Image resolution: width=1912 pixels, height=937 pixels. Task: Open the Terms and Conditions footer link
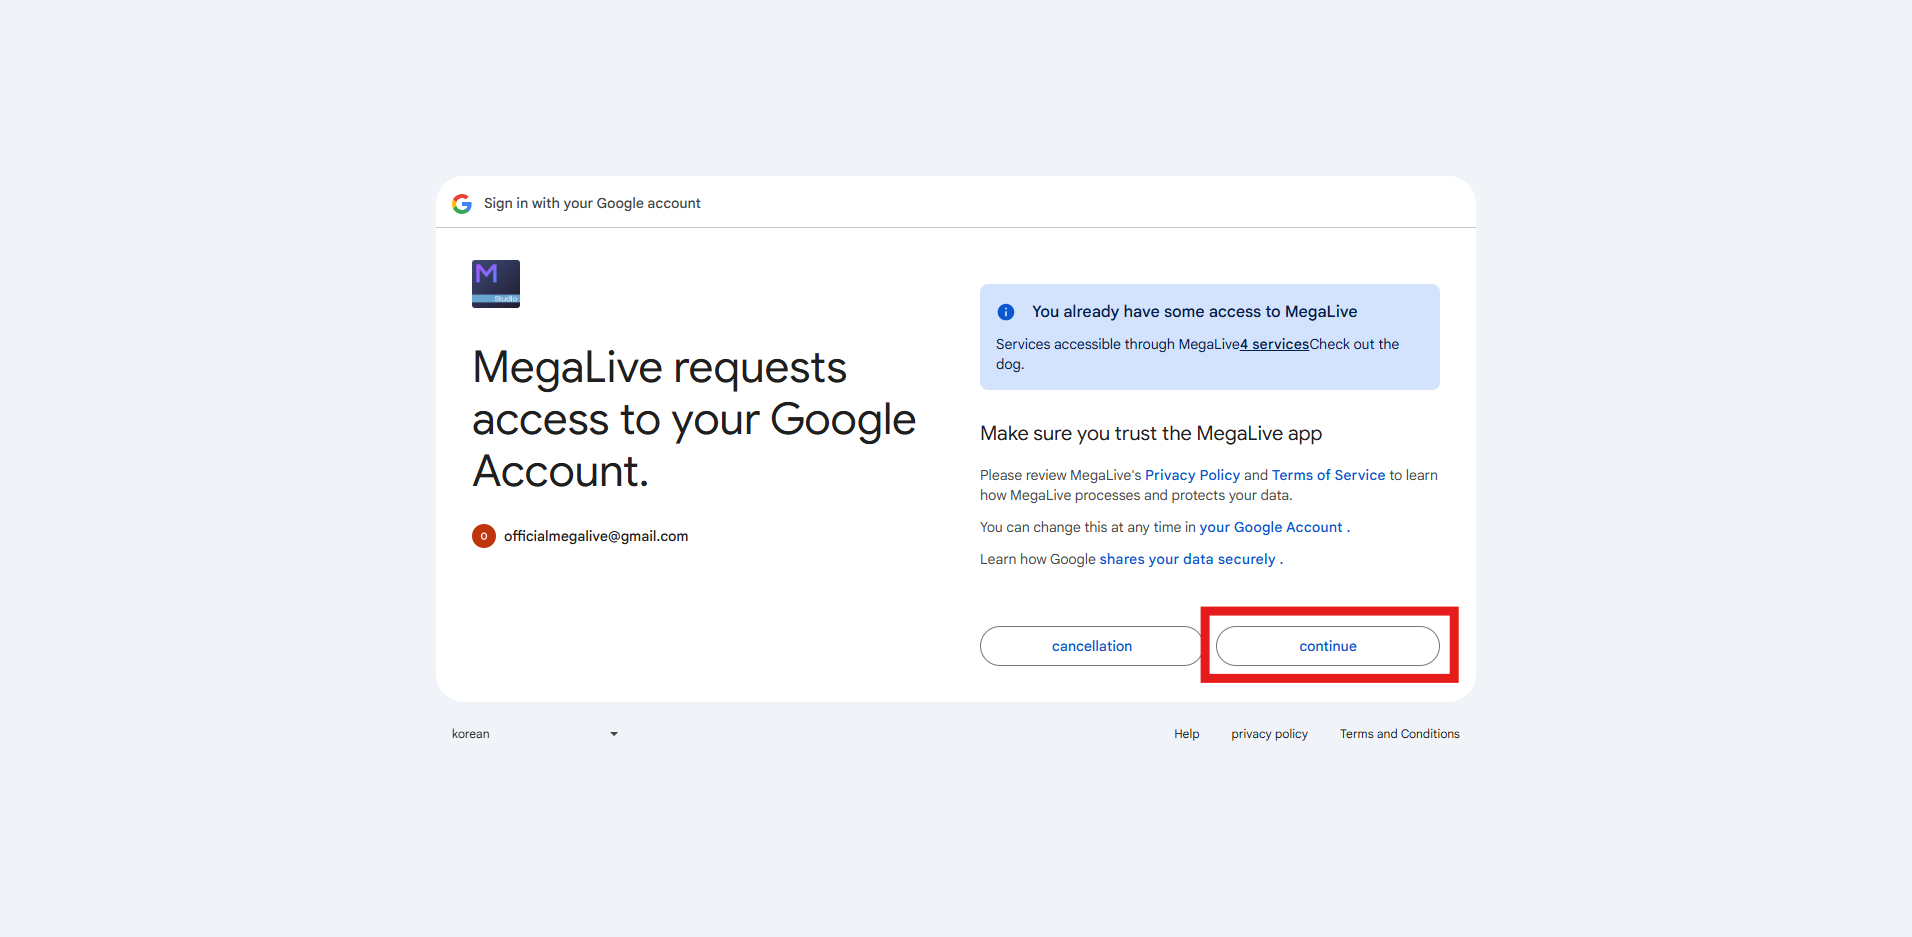click(1400, 734)
